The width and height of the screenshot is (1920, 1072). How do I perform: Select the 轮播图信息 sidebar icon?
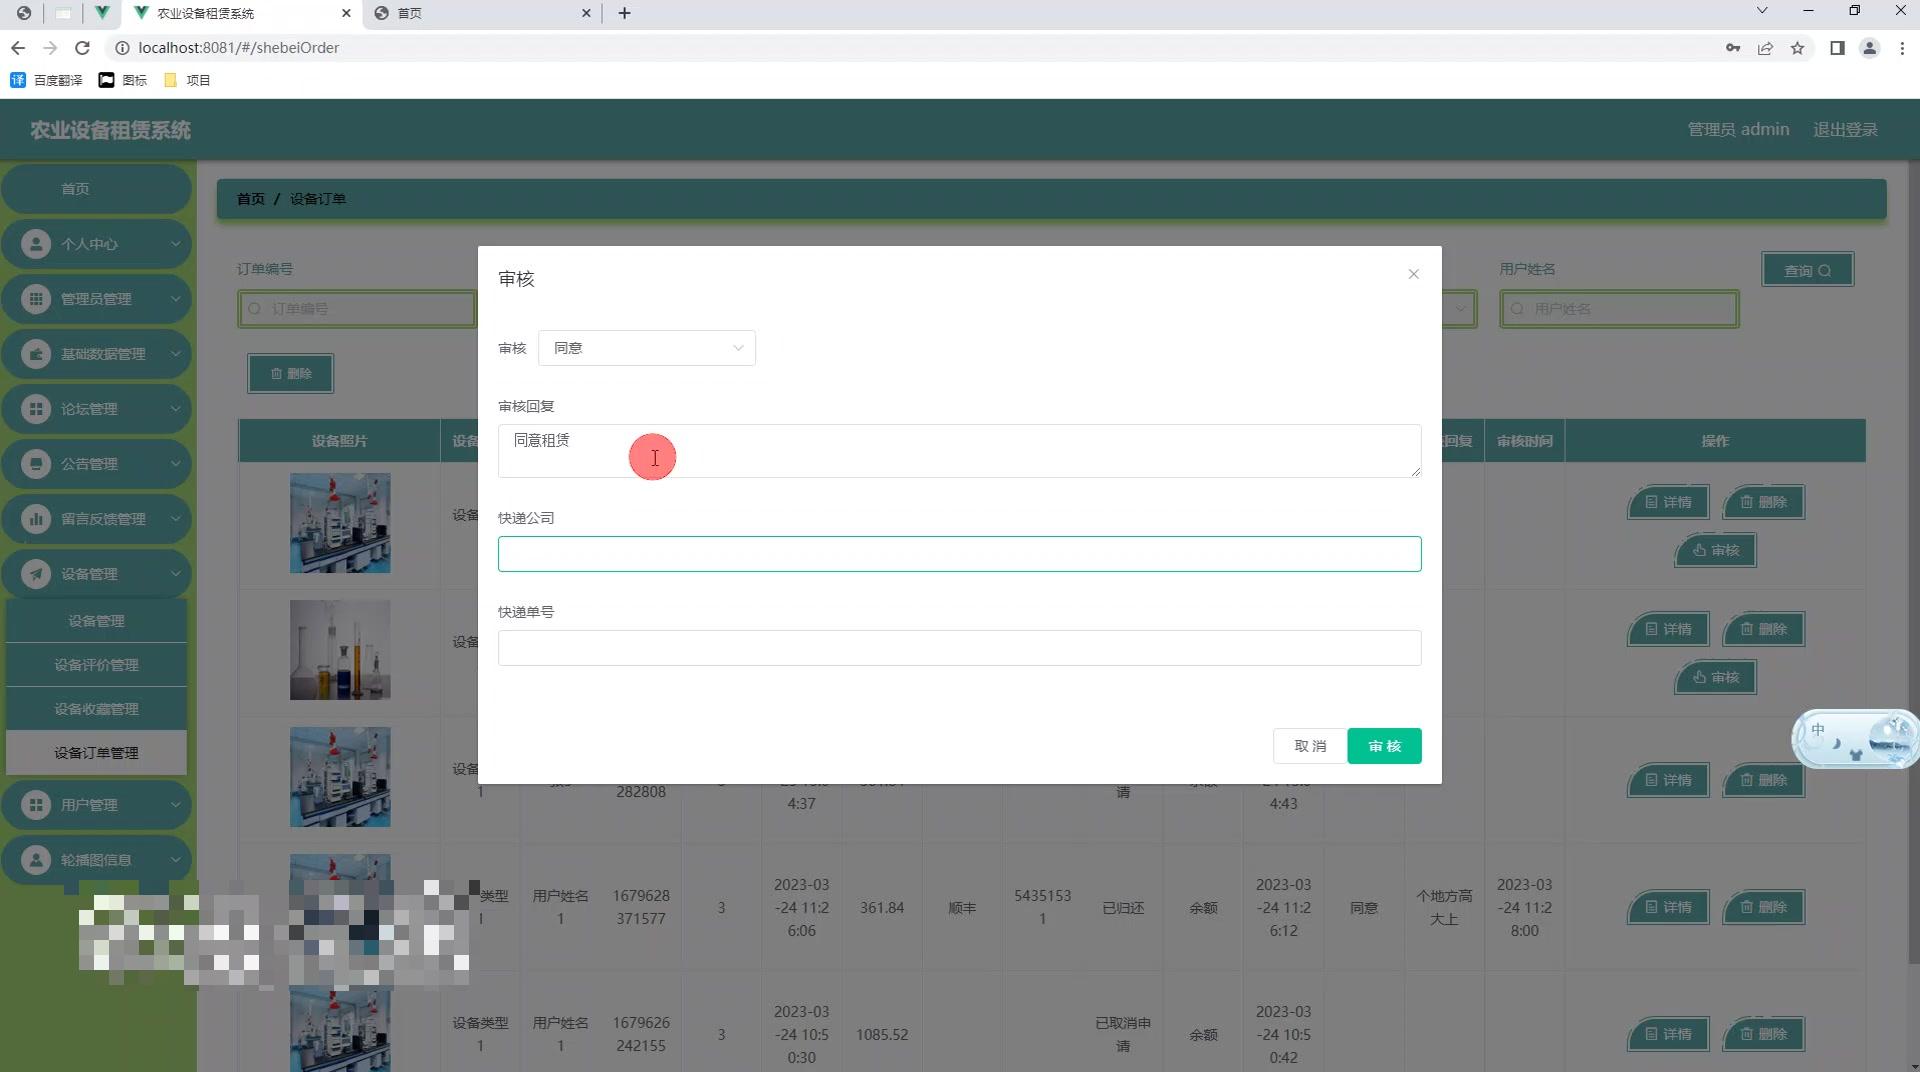point(34,859)
